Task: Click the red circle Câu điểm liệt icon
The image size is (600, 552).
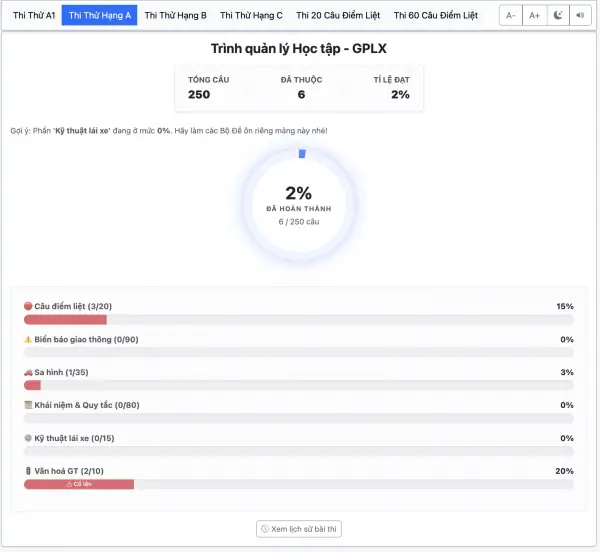Action: point(28,306)
